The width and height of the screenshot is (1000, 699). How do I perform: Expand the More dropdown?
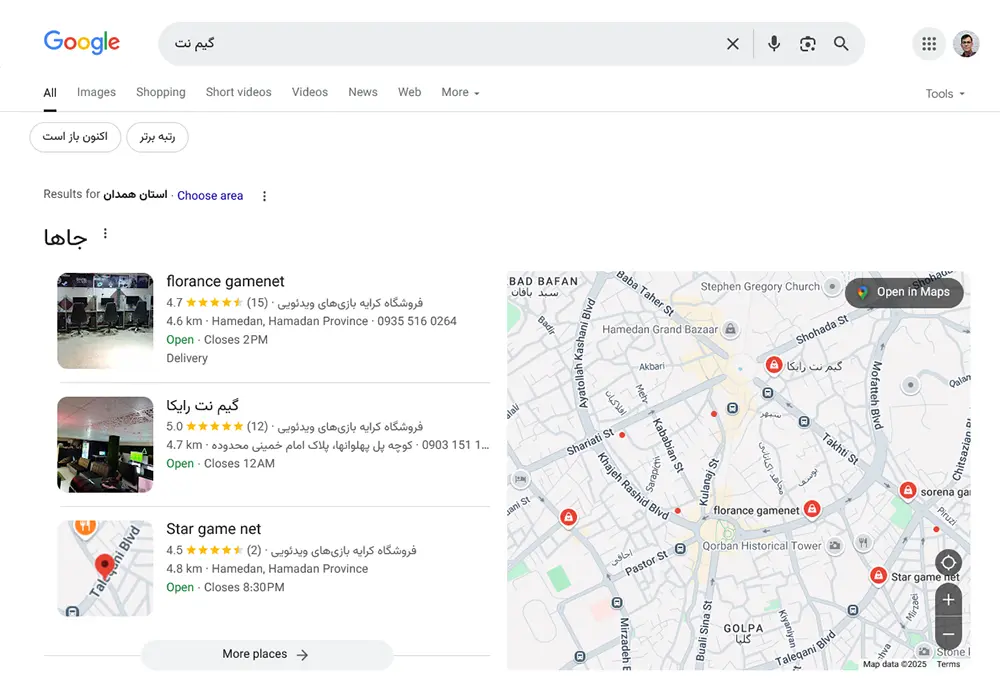coord(460,92)
